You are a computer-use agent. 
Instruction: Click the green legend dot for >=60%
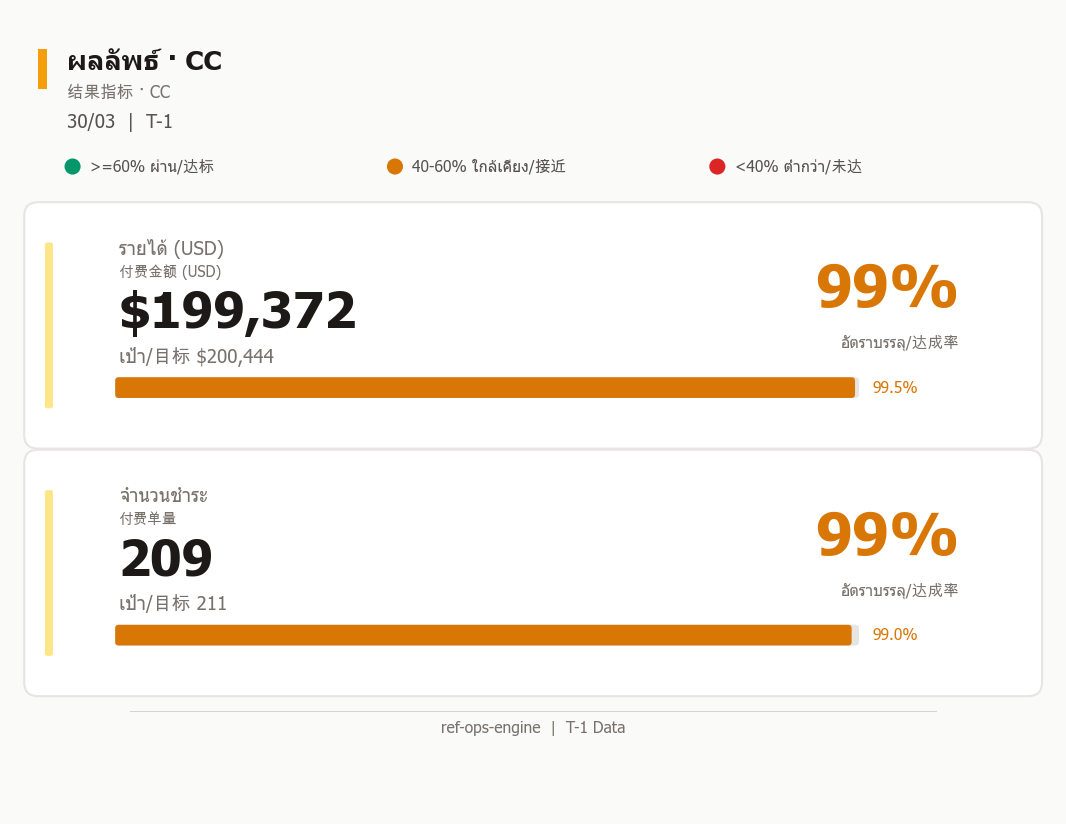click(x=73, y=167)
